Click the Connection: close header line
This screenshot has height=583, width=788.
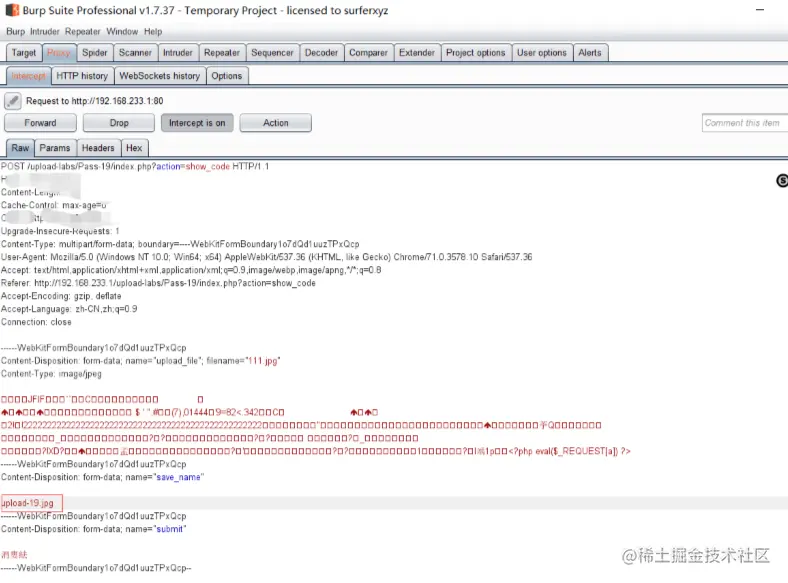36,322
